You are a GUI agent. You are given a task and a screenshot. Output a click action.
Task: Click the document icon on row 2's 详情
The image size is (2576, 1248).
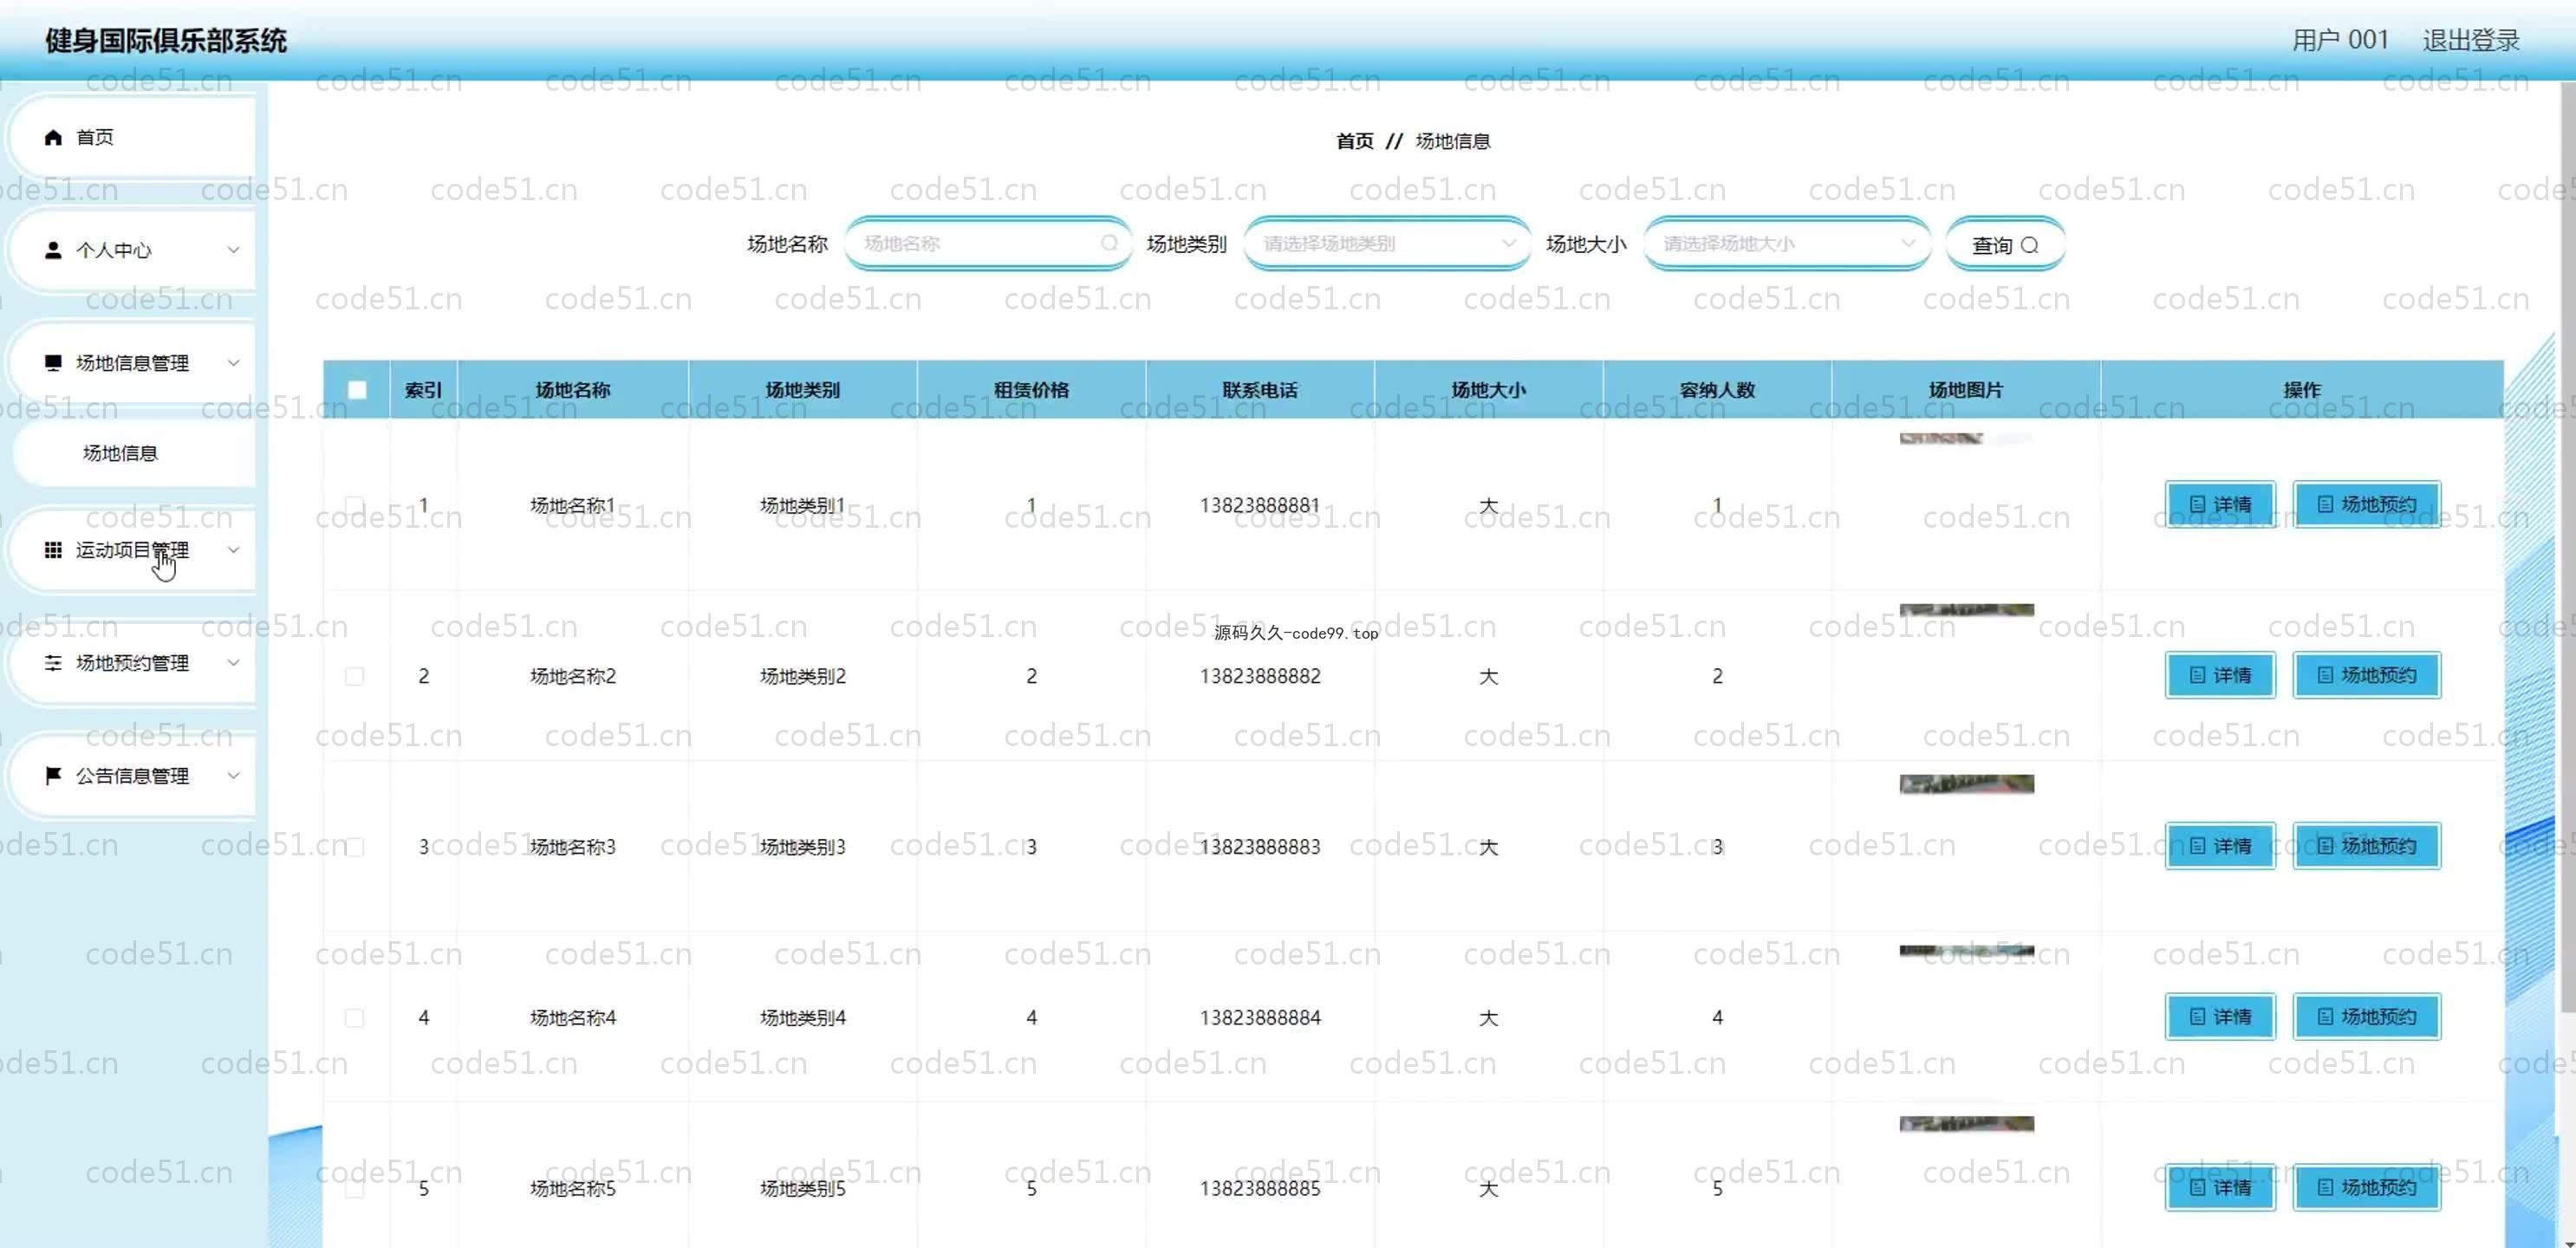(2197, 675)
